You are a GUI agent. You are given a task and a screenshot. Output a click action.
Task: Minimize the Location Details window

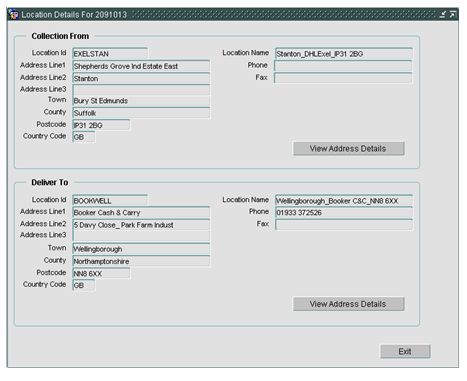pos(442,15)
